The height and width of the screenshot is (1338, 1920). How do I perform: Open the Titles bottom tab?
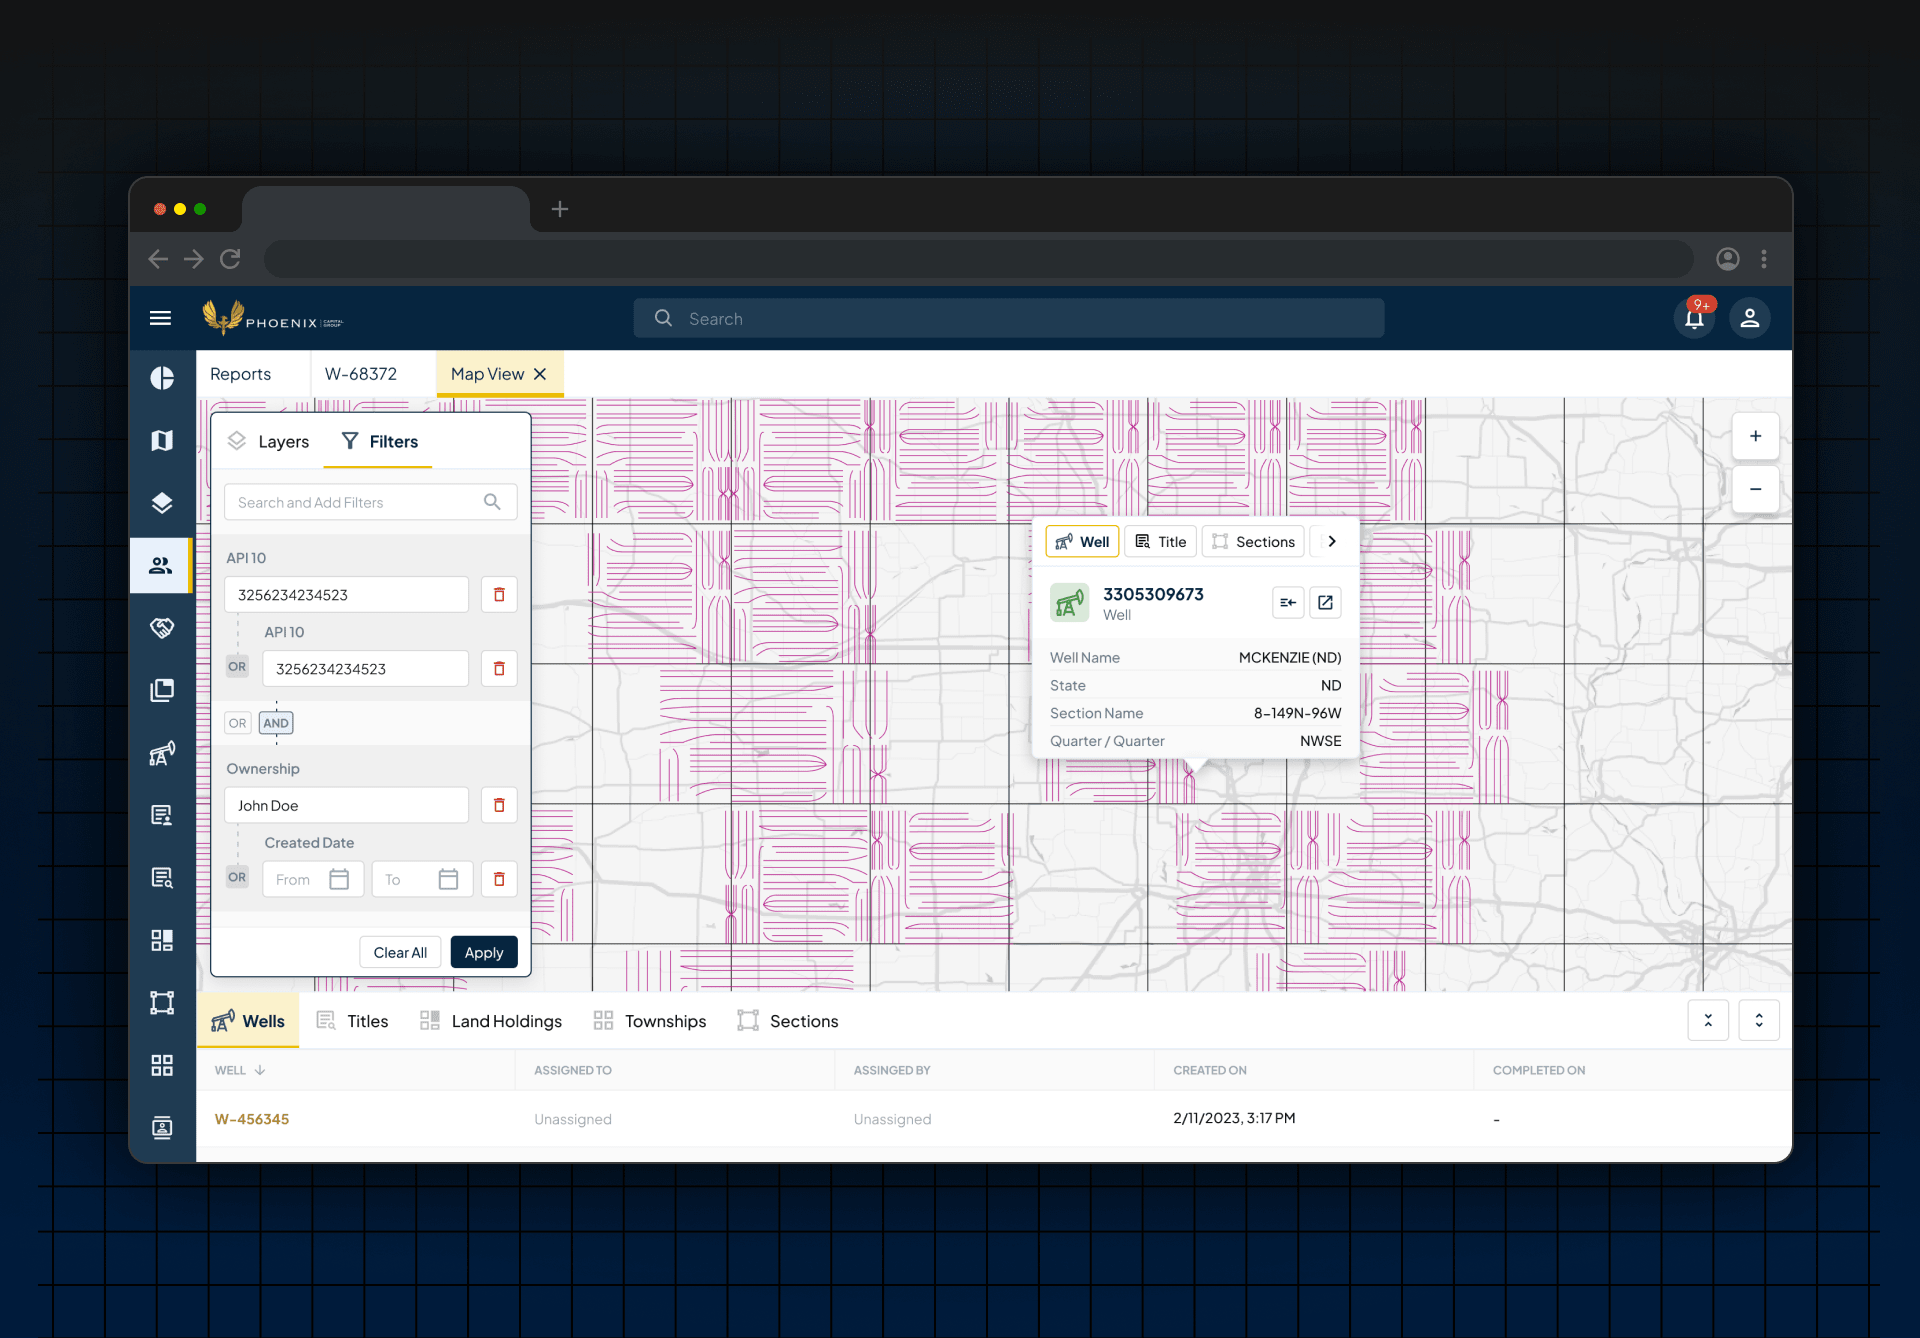tap(352, 1021)
